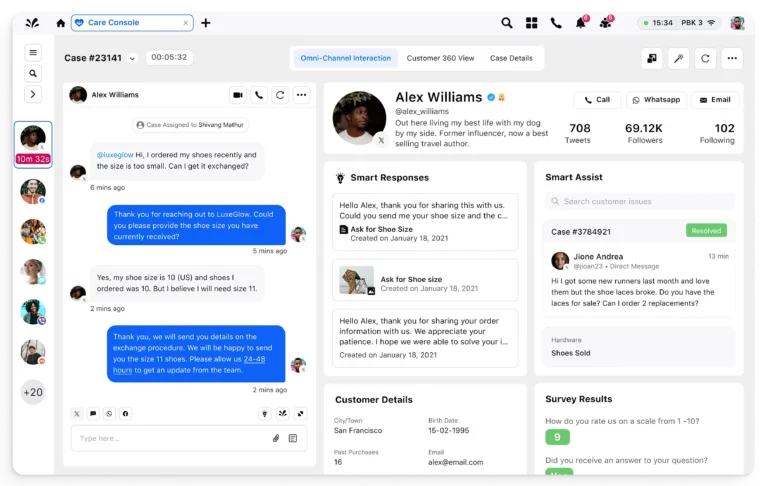Click the Call button on profile
The image size is (769, 486).
[x=597, y=100]
